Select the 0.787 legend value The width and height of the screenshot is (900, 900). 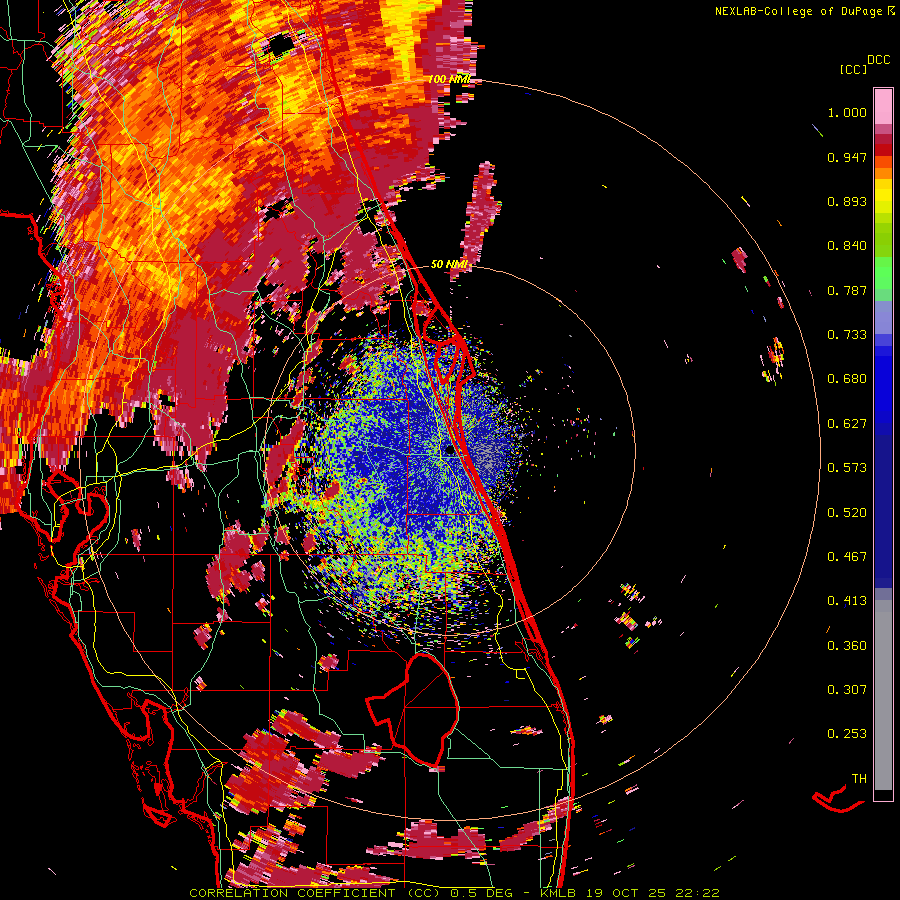pyautogui.click(x=847, y=290)
